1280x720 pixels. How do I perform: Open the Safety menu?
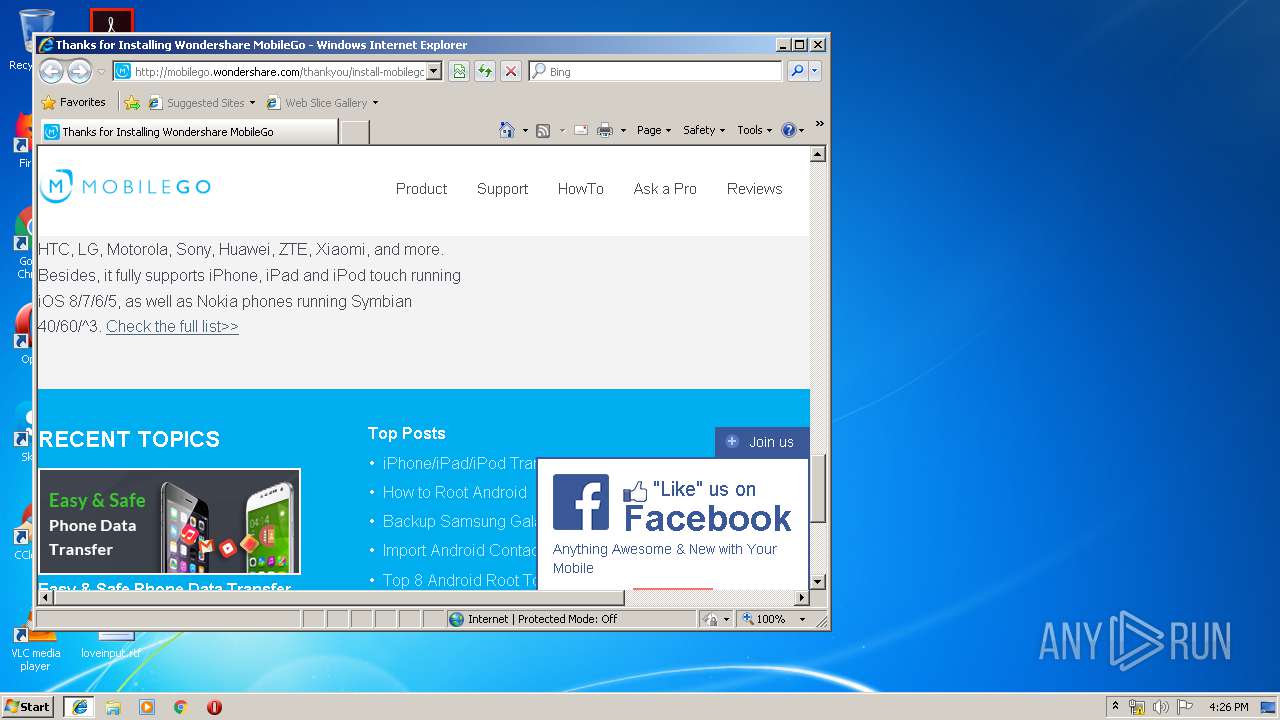coord(704,130)
